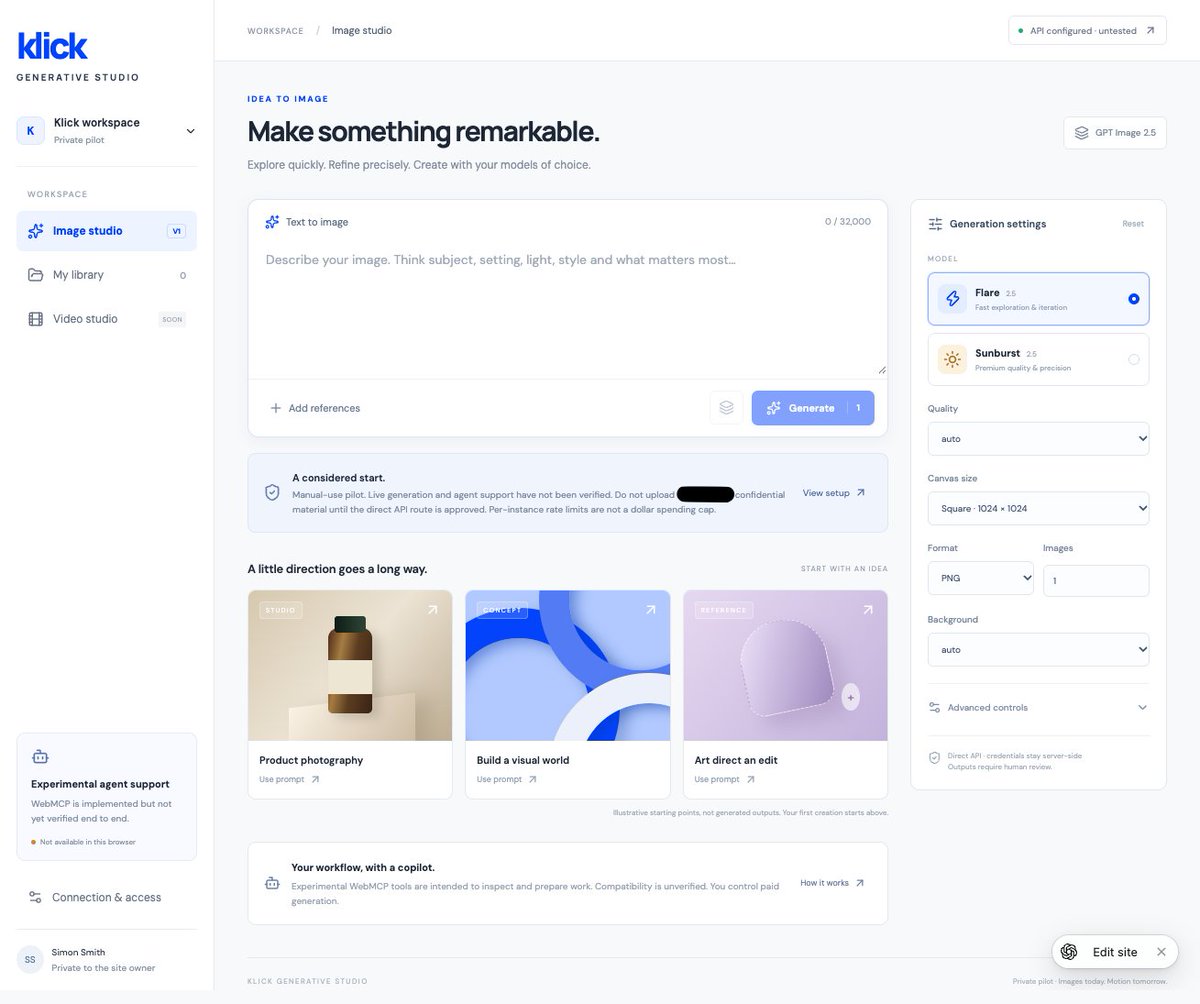Click the 0 / 32,000 character counter
The height and width of the screenshot is (1004, 1200).
(847, 222)
